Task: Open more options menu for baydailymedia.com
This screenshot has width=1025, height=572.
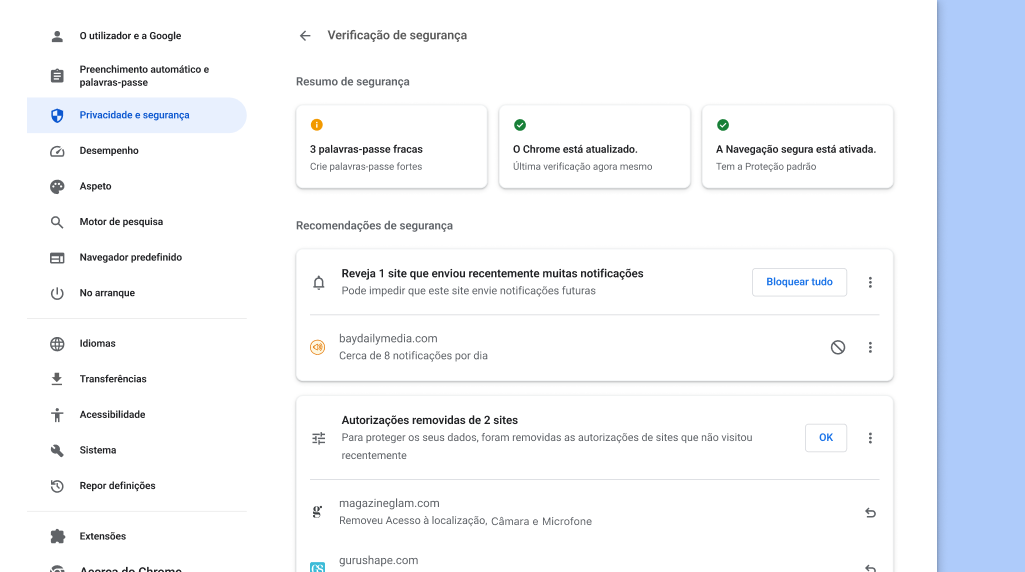Action: point(870,348)
